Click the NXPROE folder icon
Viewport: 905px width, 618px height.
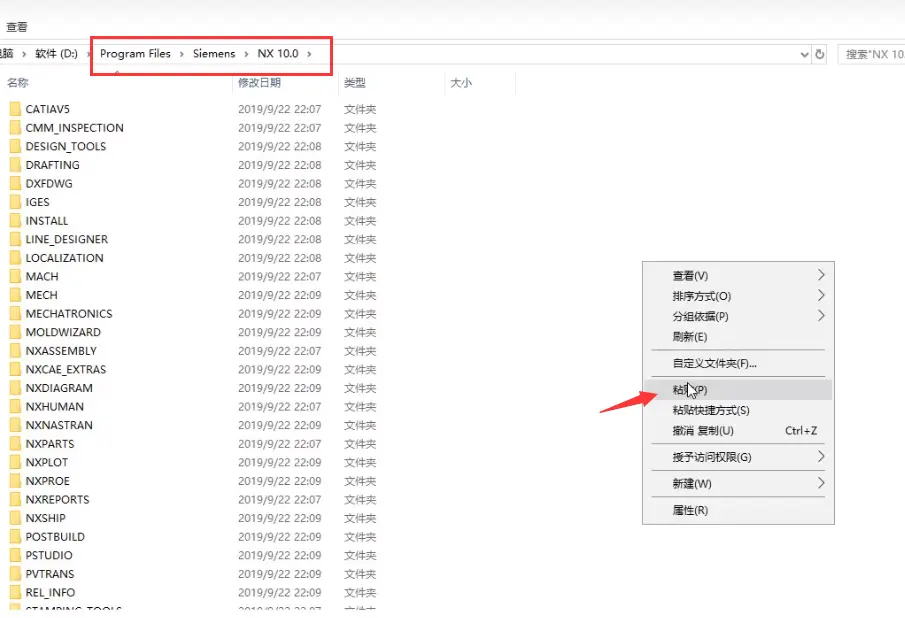click(x=16, y=481)
